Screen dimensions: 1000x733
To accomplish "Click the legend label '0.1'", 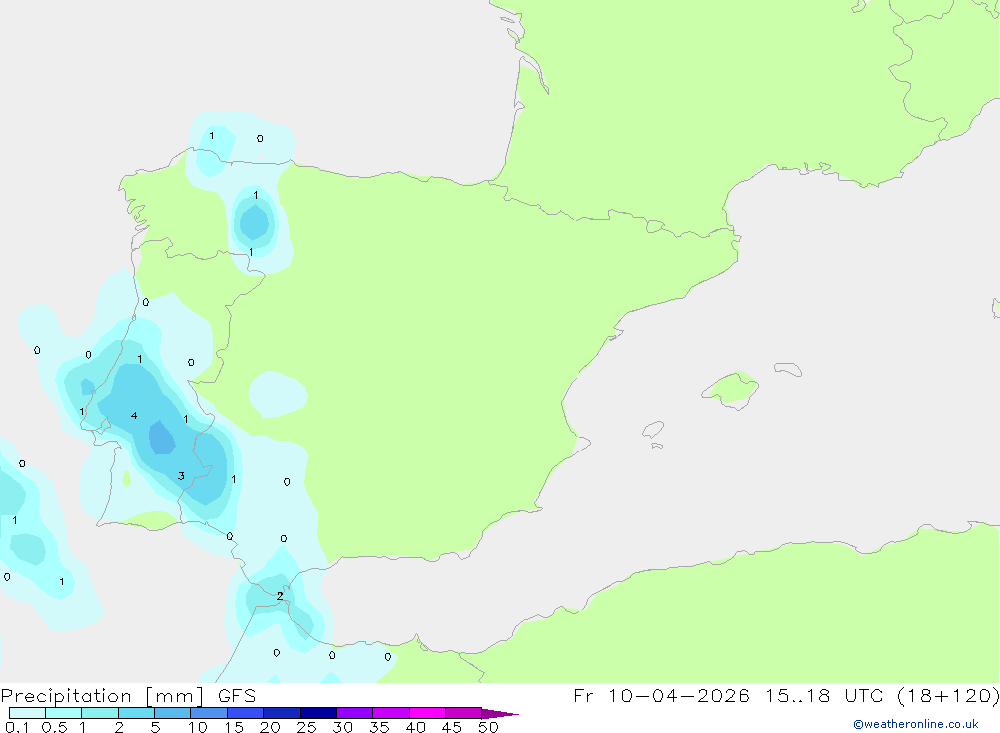I will (17, 727).
